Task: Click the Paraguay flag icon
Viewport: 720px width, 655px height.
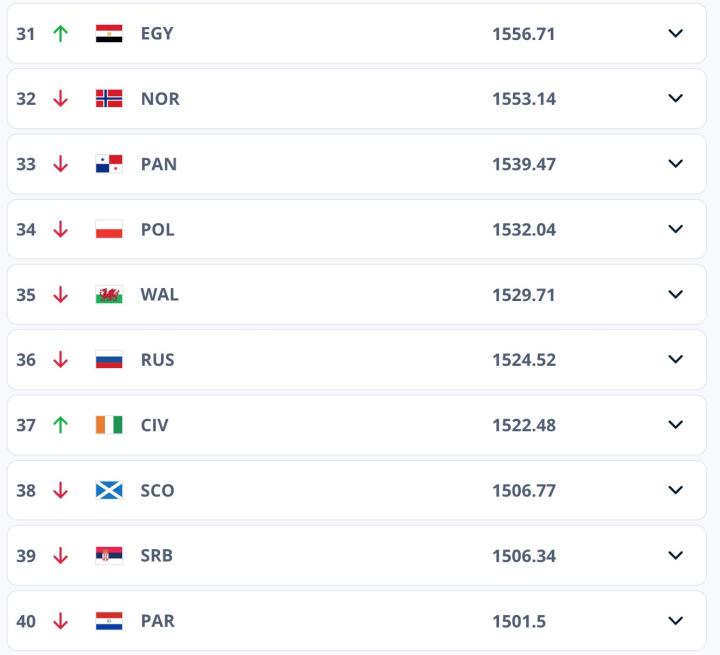Action: pyautogui.click(x=109, y=621)
